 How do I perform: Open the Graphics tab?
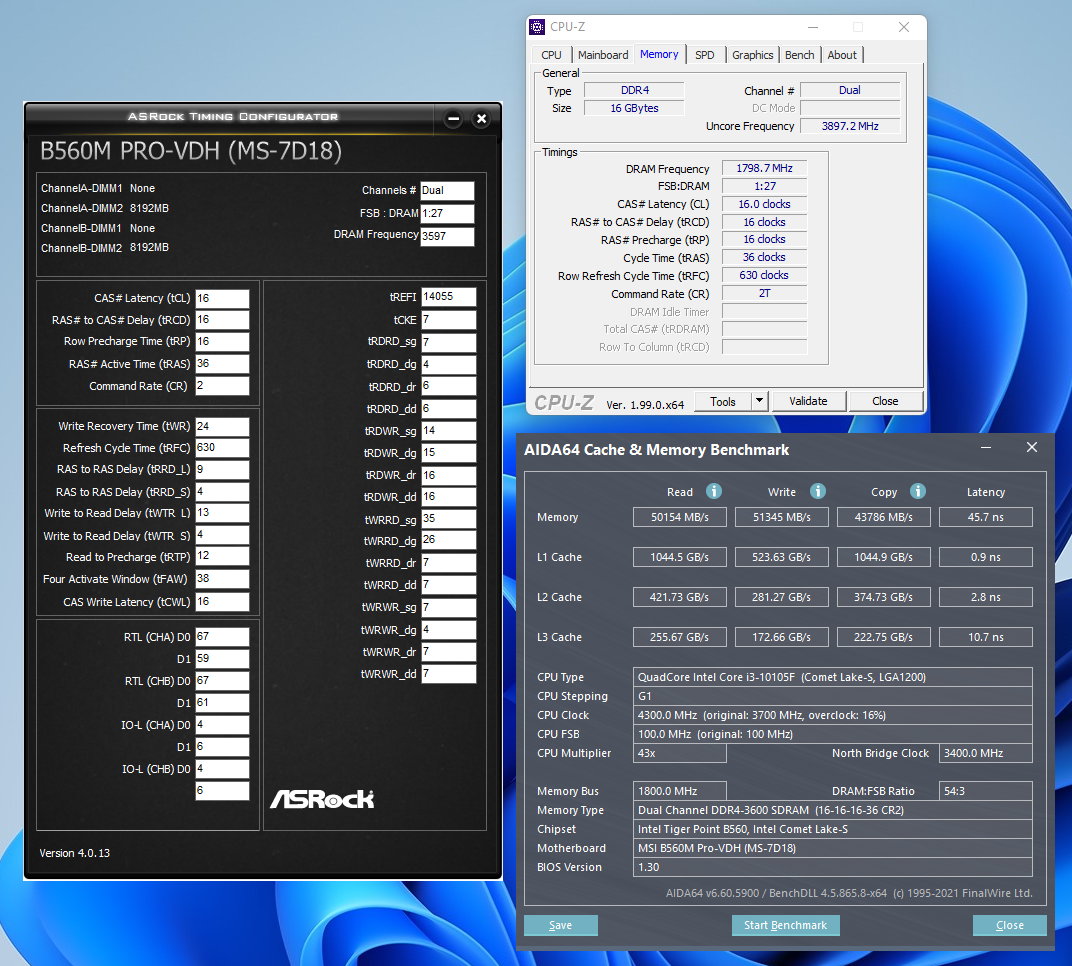(752, 55)
